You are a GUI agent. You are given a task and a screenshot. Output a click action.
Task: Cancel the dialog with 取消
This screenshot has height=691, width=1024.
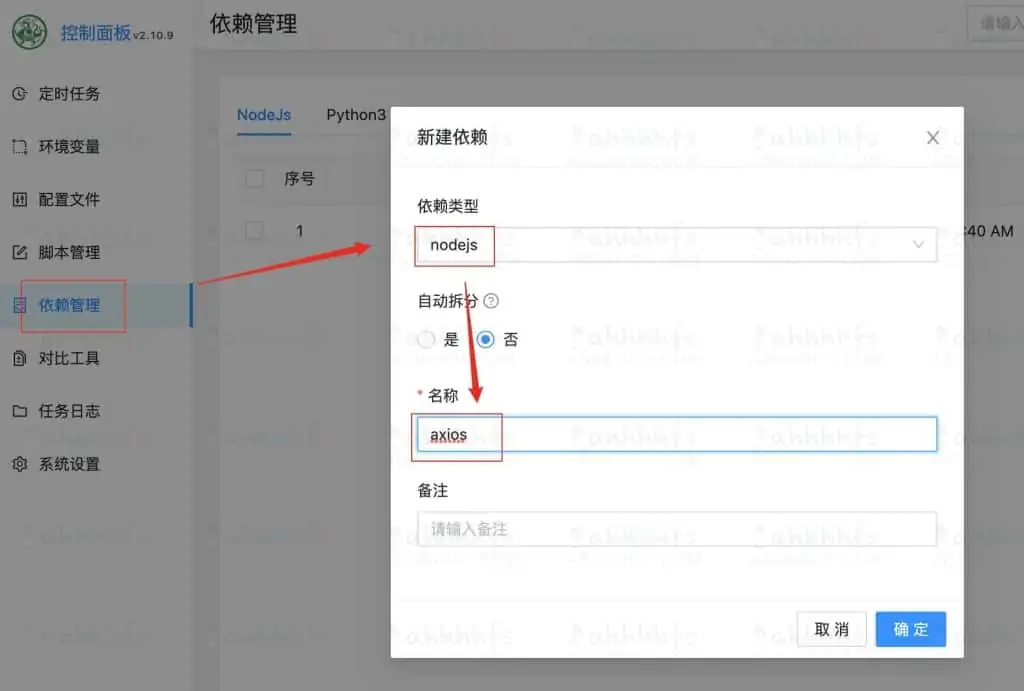[x=831, y=629]
